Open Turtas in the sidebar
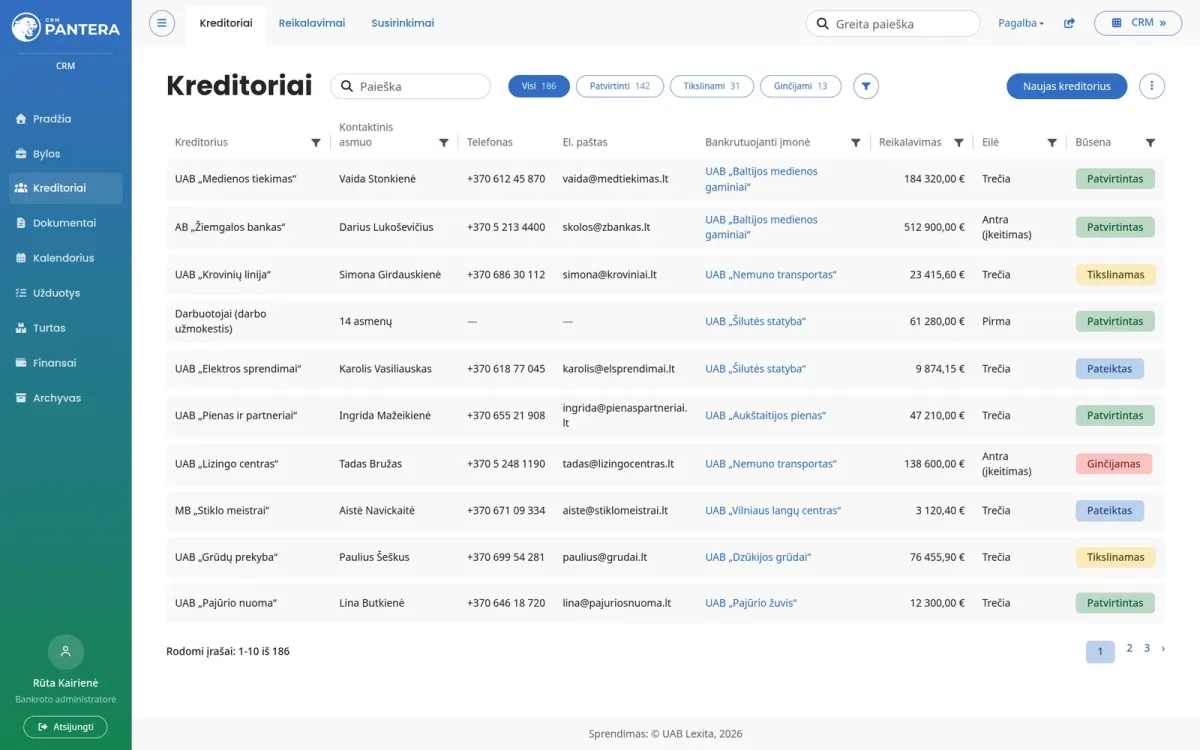Screen dimensions: 1200x750 (66, 328)
